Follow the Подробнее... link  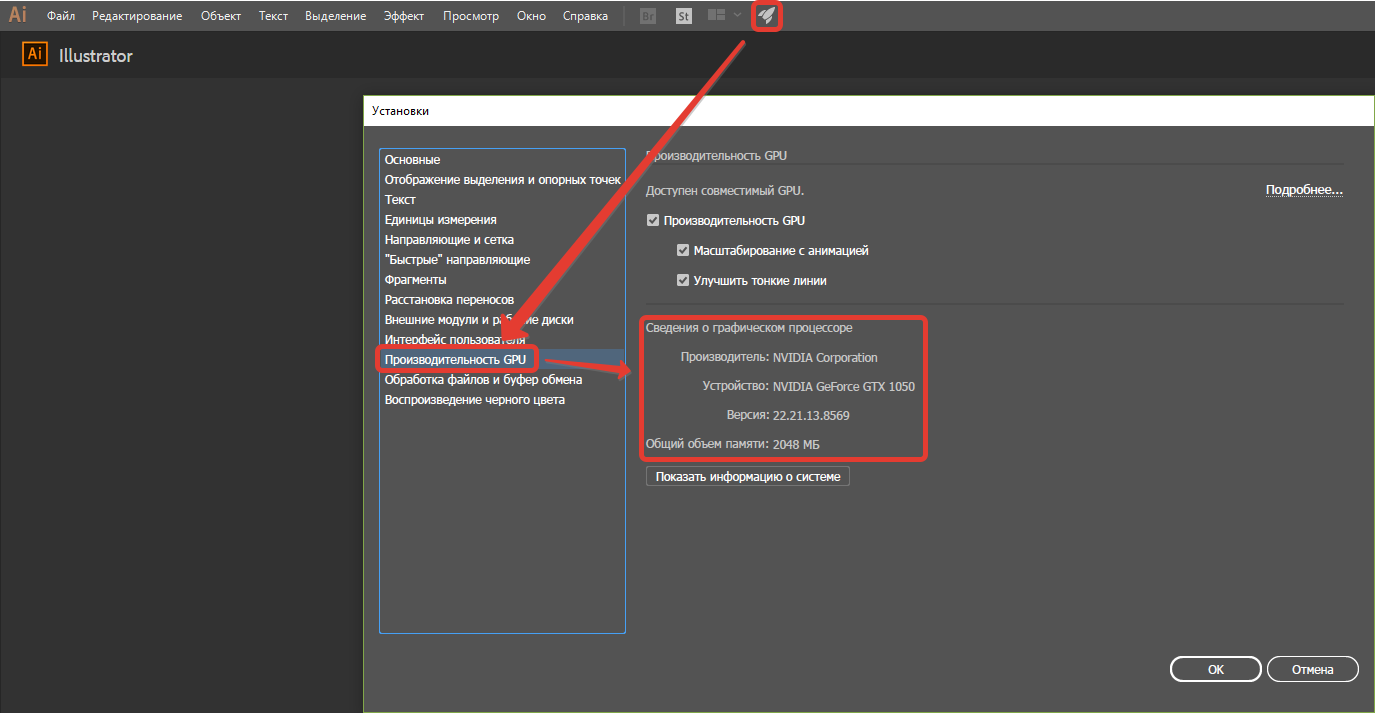1304,190
